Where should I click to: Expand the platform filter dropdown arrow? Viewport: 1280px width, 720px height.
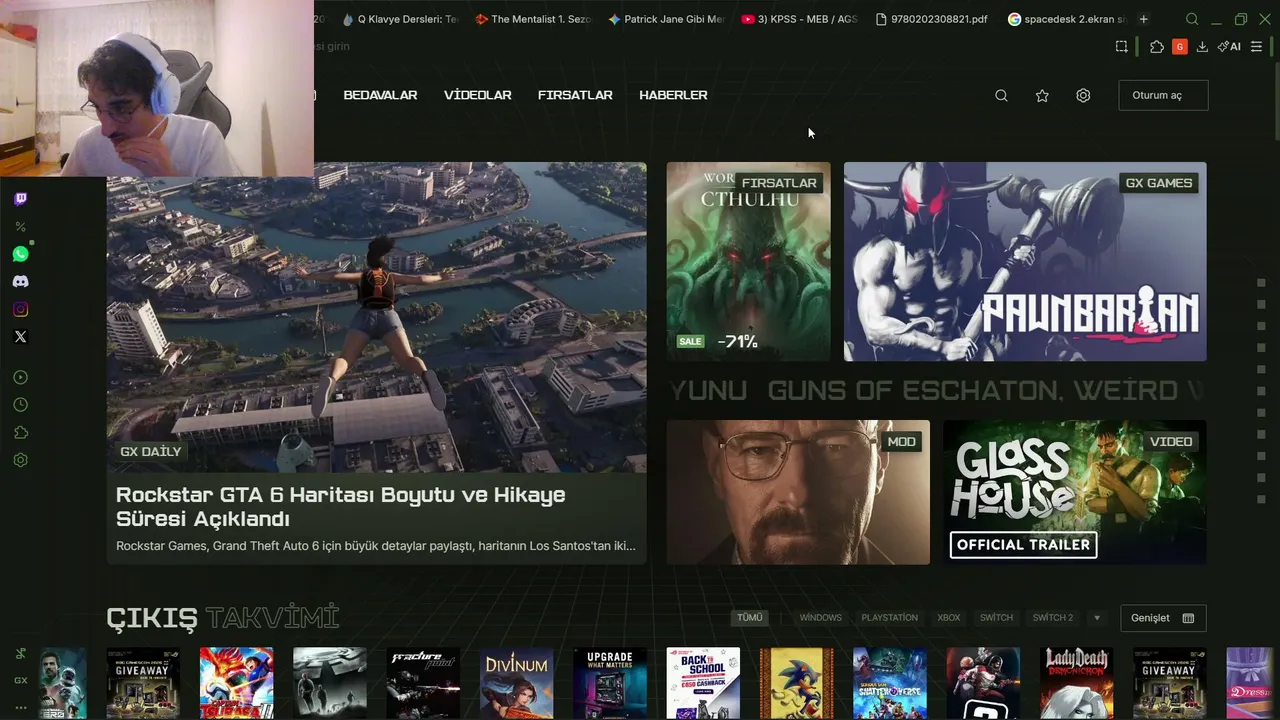pos(1097,618)
